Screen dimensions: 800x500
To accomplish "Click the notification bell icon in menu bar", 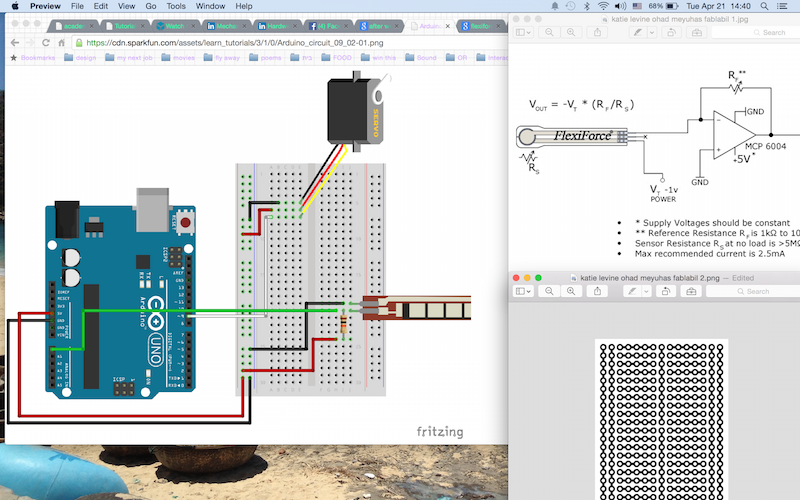I will (x=555, y=6).
